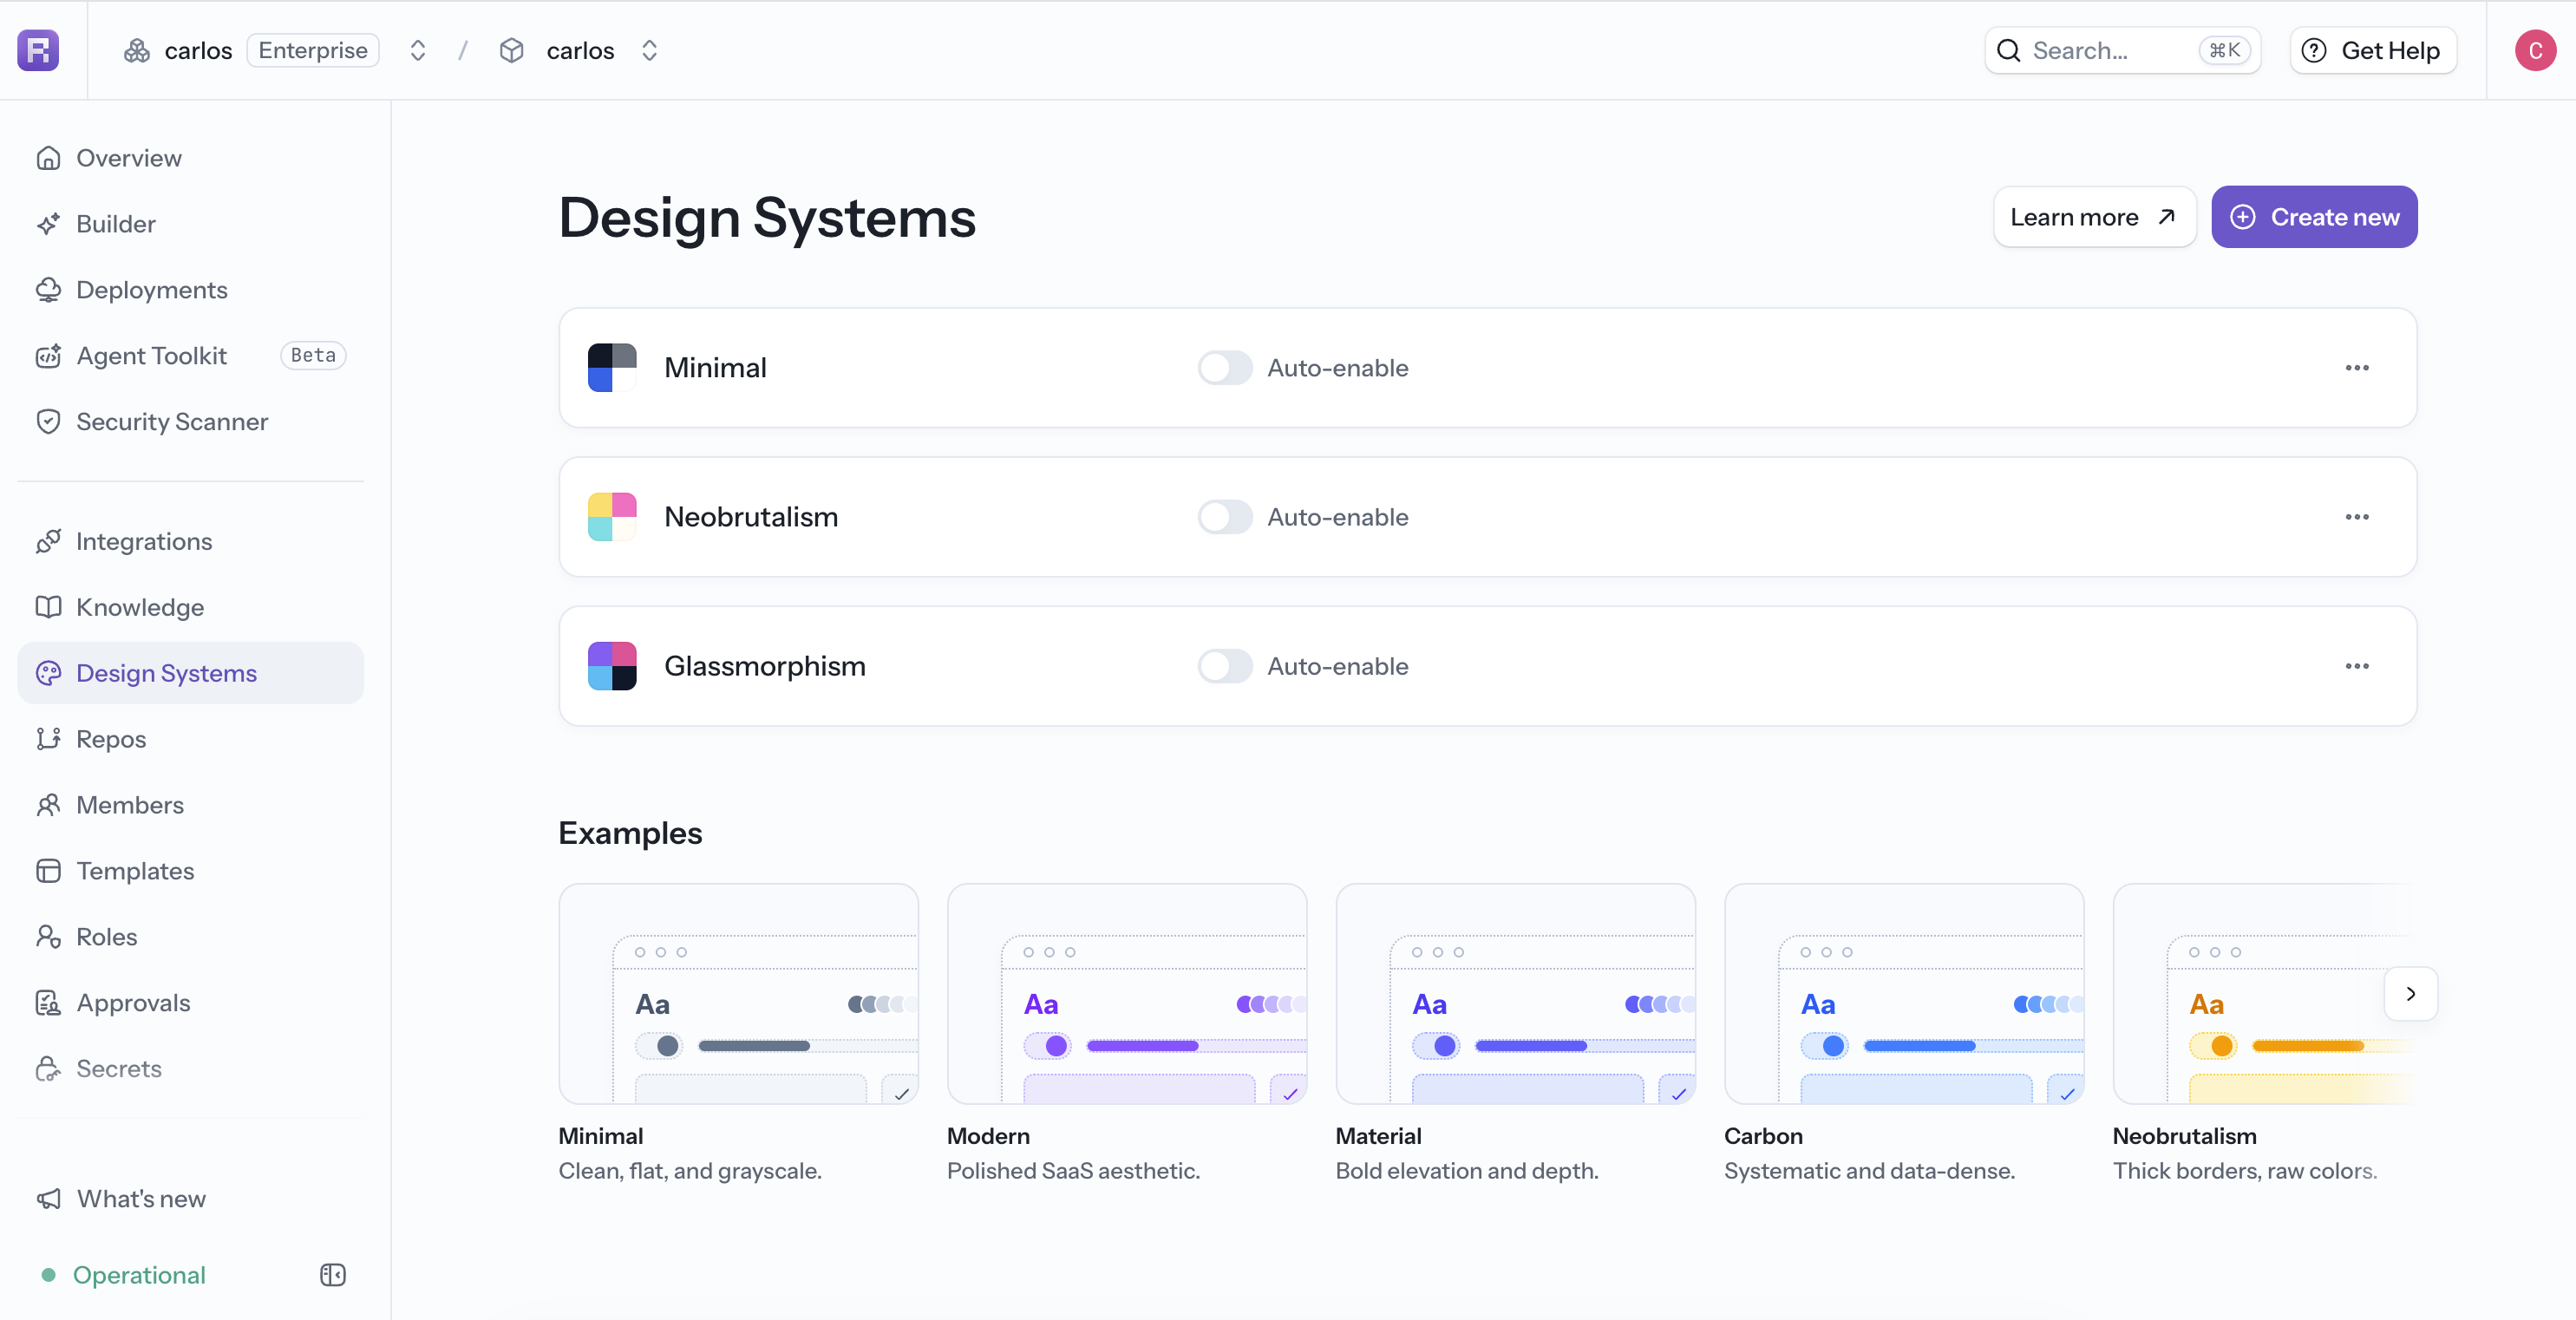2576x1320 pixels.
Task: Open the Secrets page
Action: coord(190,1069)
